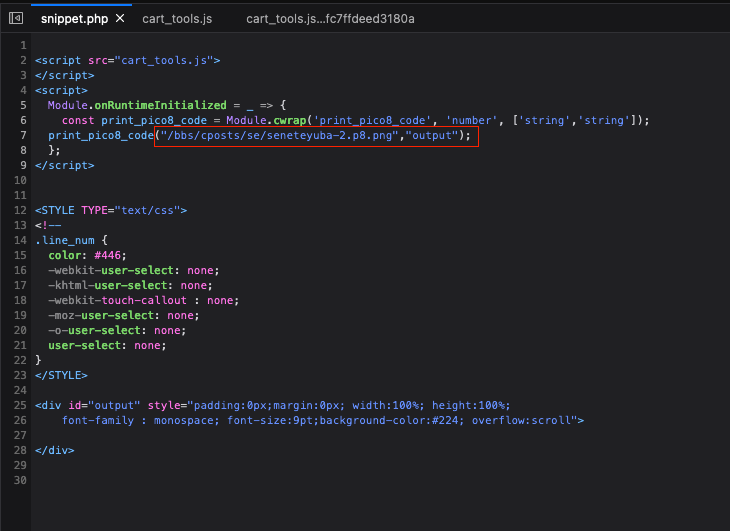Click the seneteyuba-2.p8.png path string
The image size is (730, 531).
pos(279,135)
